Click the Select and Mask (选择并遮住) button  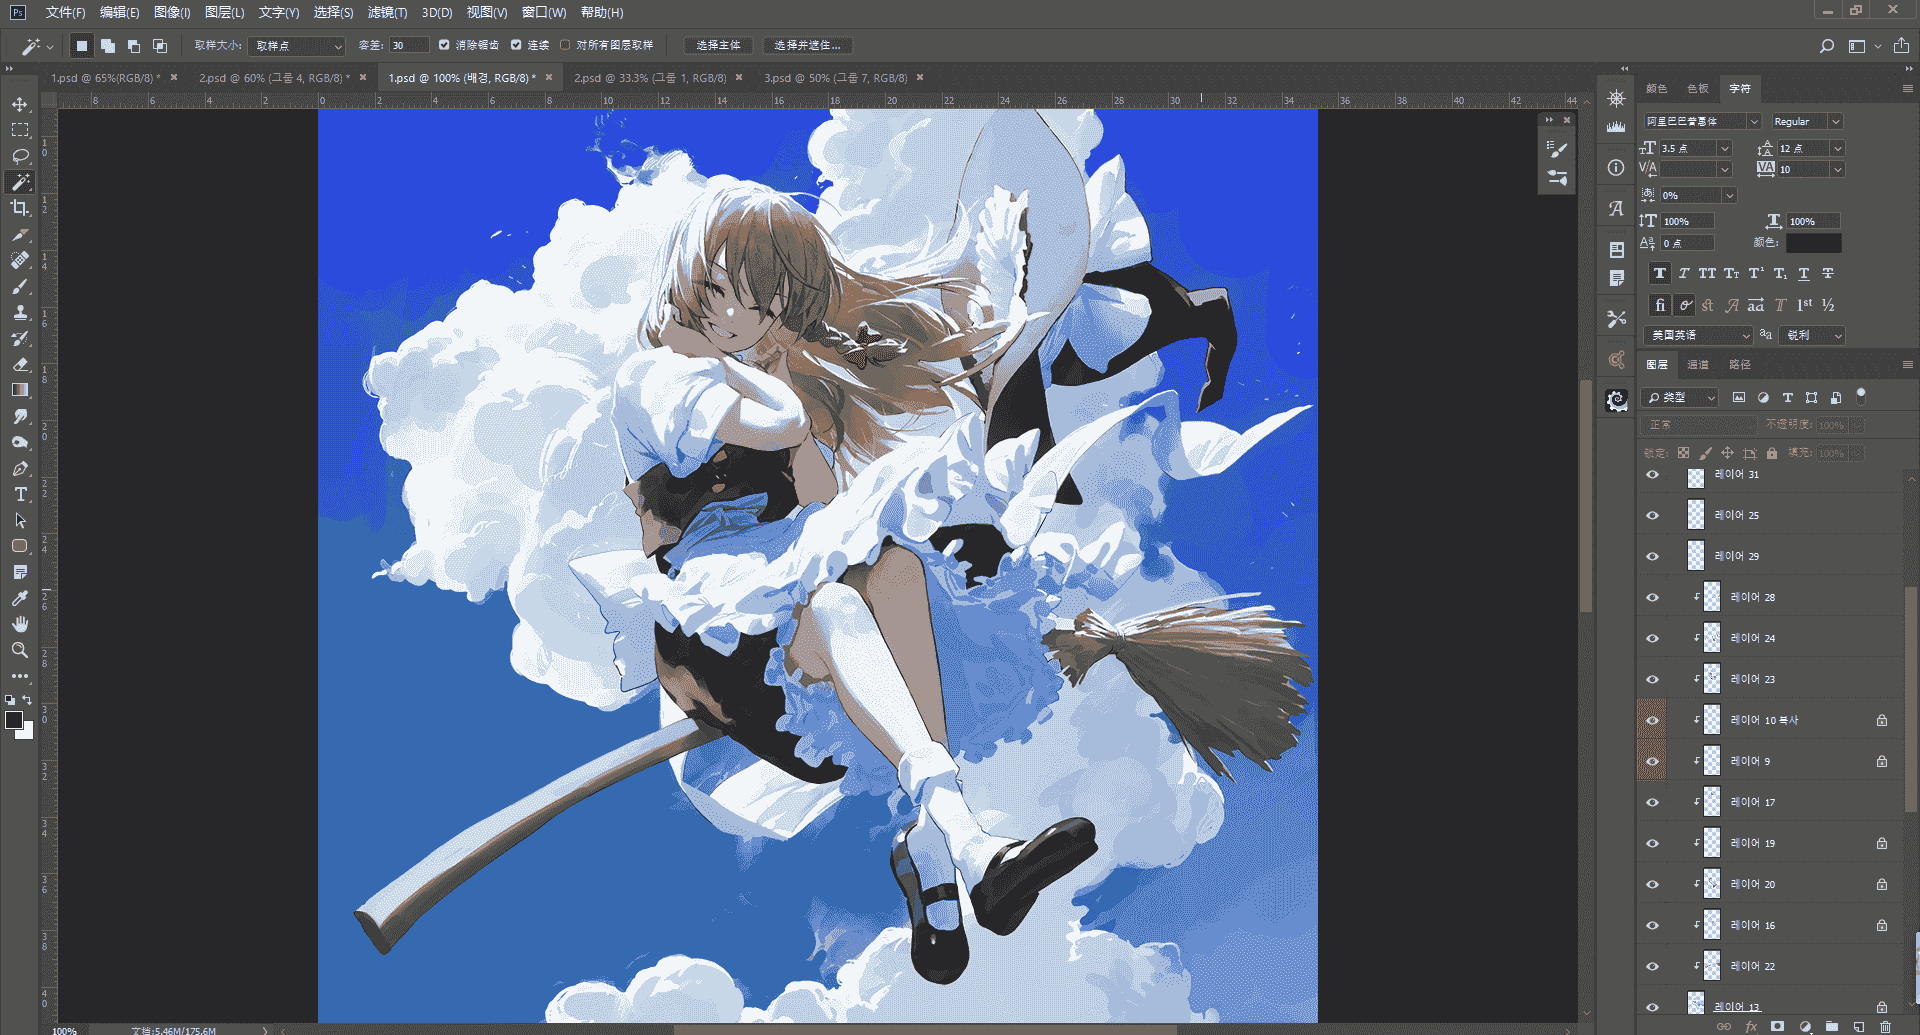tap(807, 46)
